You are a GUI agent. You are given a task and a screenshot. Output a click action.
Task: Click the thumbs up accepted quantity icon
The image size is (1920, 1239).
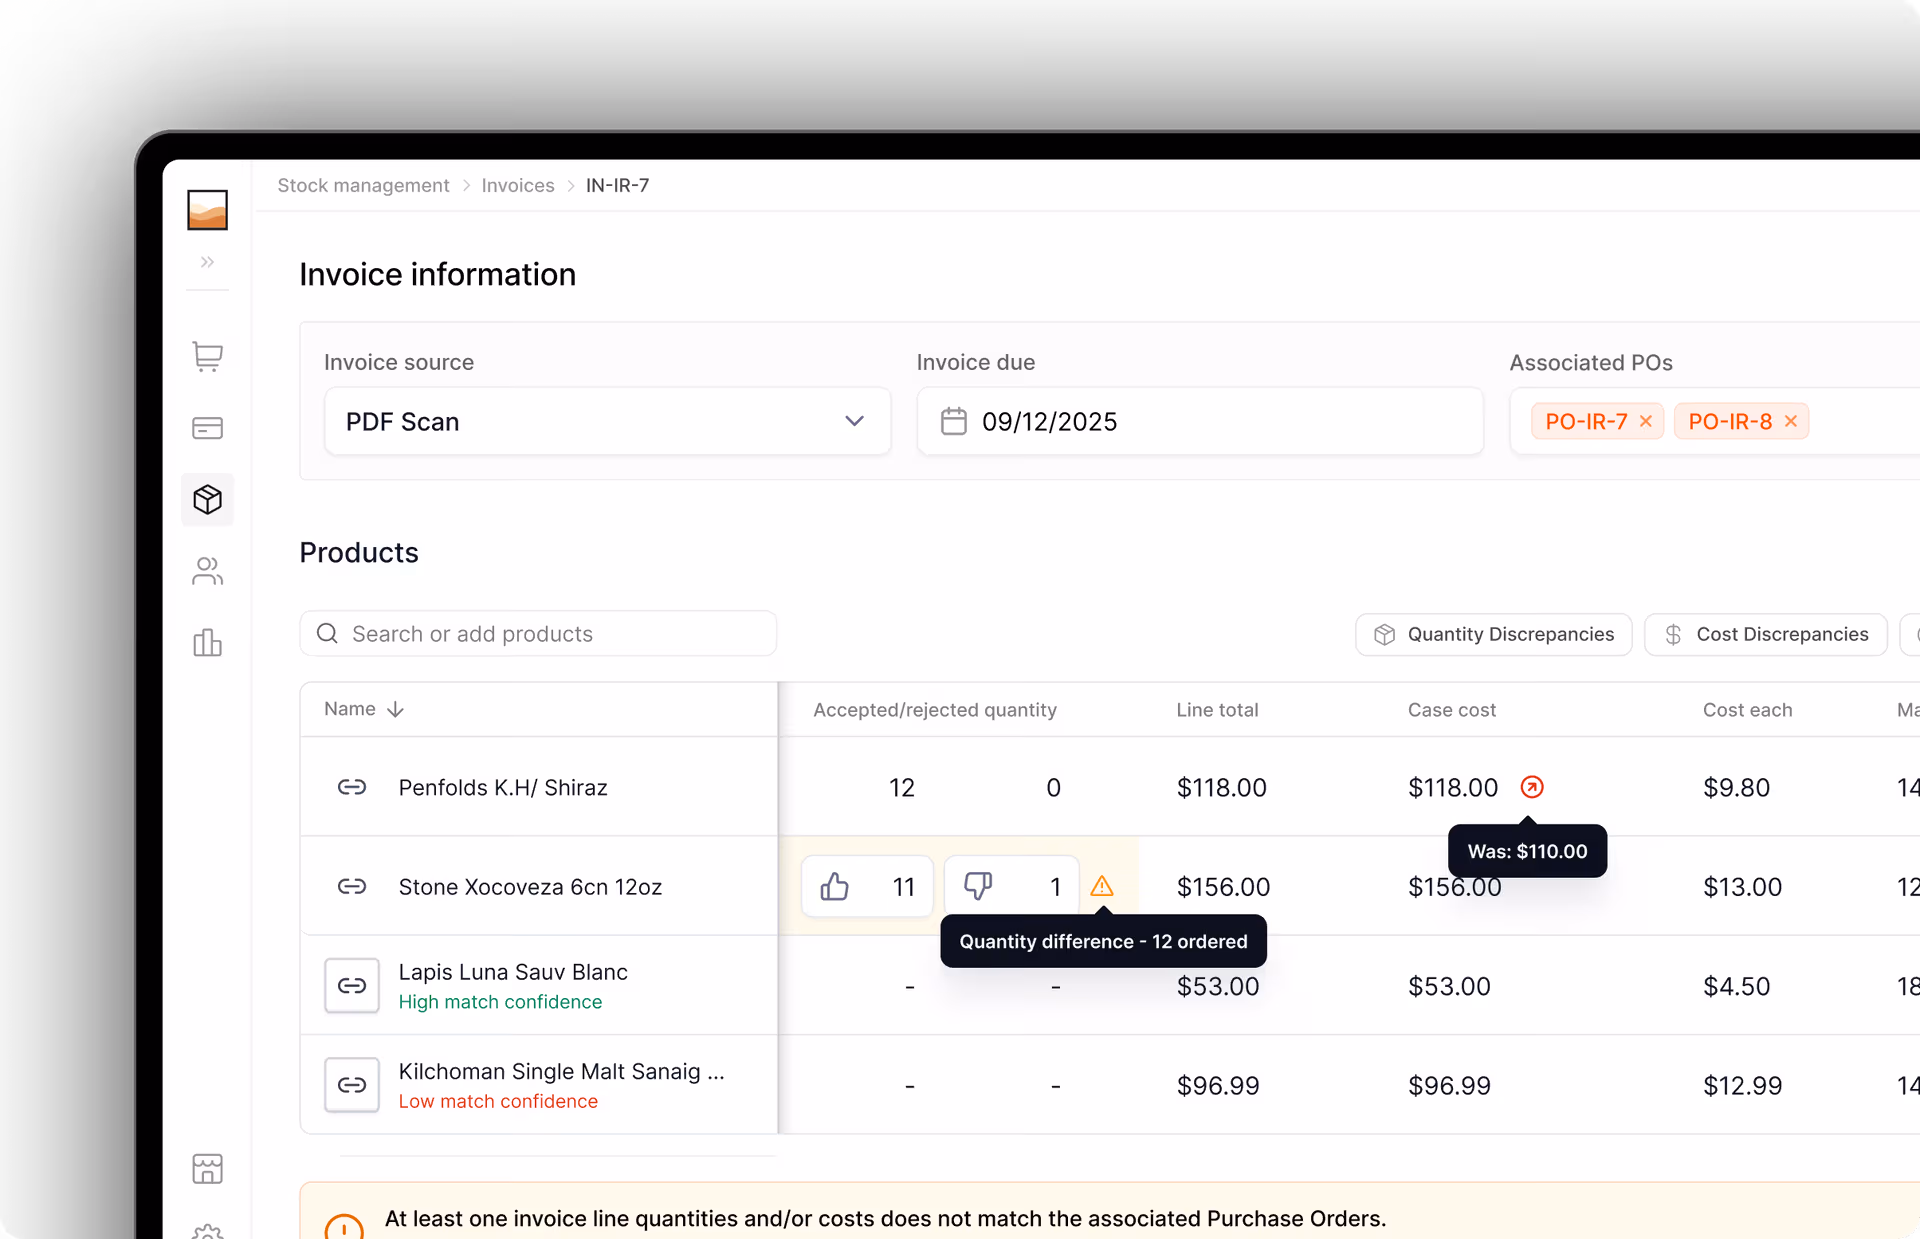pos(835,886)
